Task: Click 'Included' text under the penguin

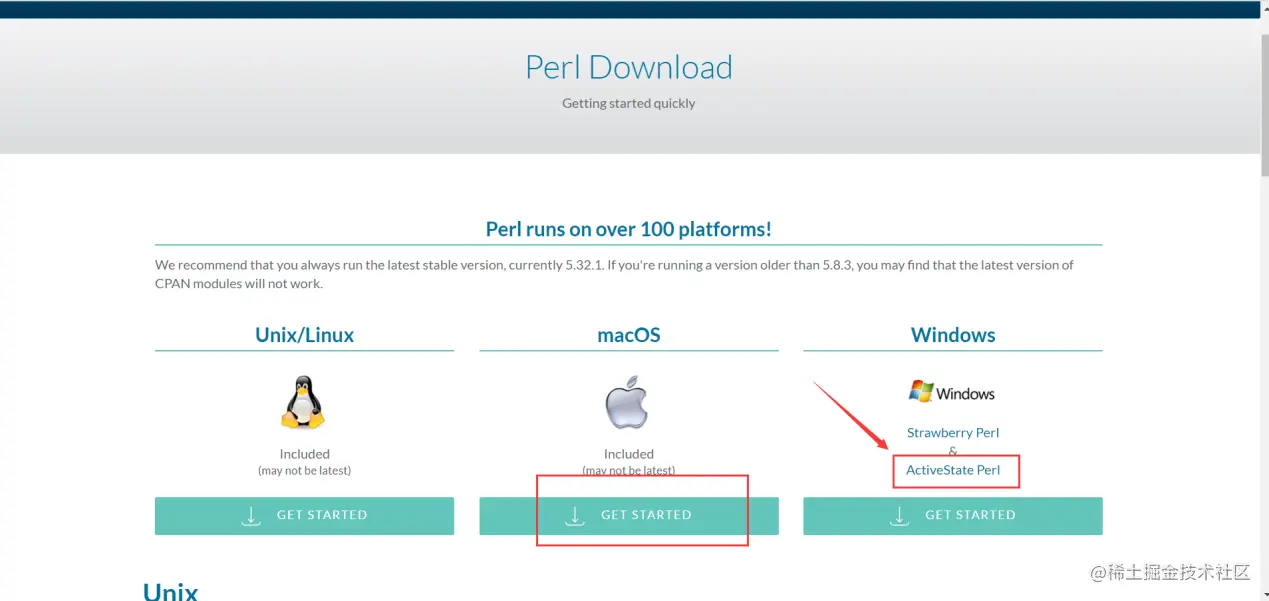Action: pos(304,454)
